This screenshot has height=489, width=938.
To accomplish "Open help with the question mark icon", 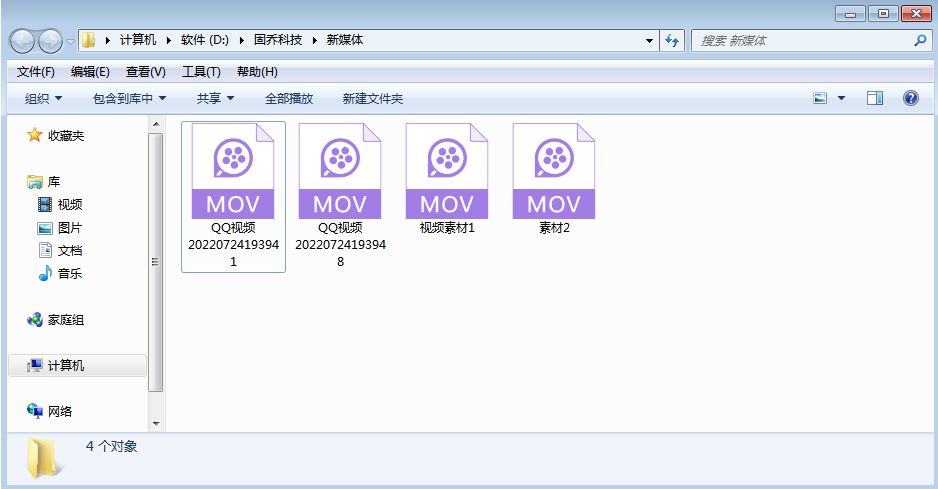I will coord(910,98).
